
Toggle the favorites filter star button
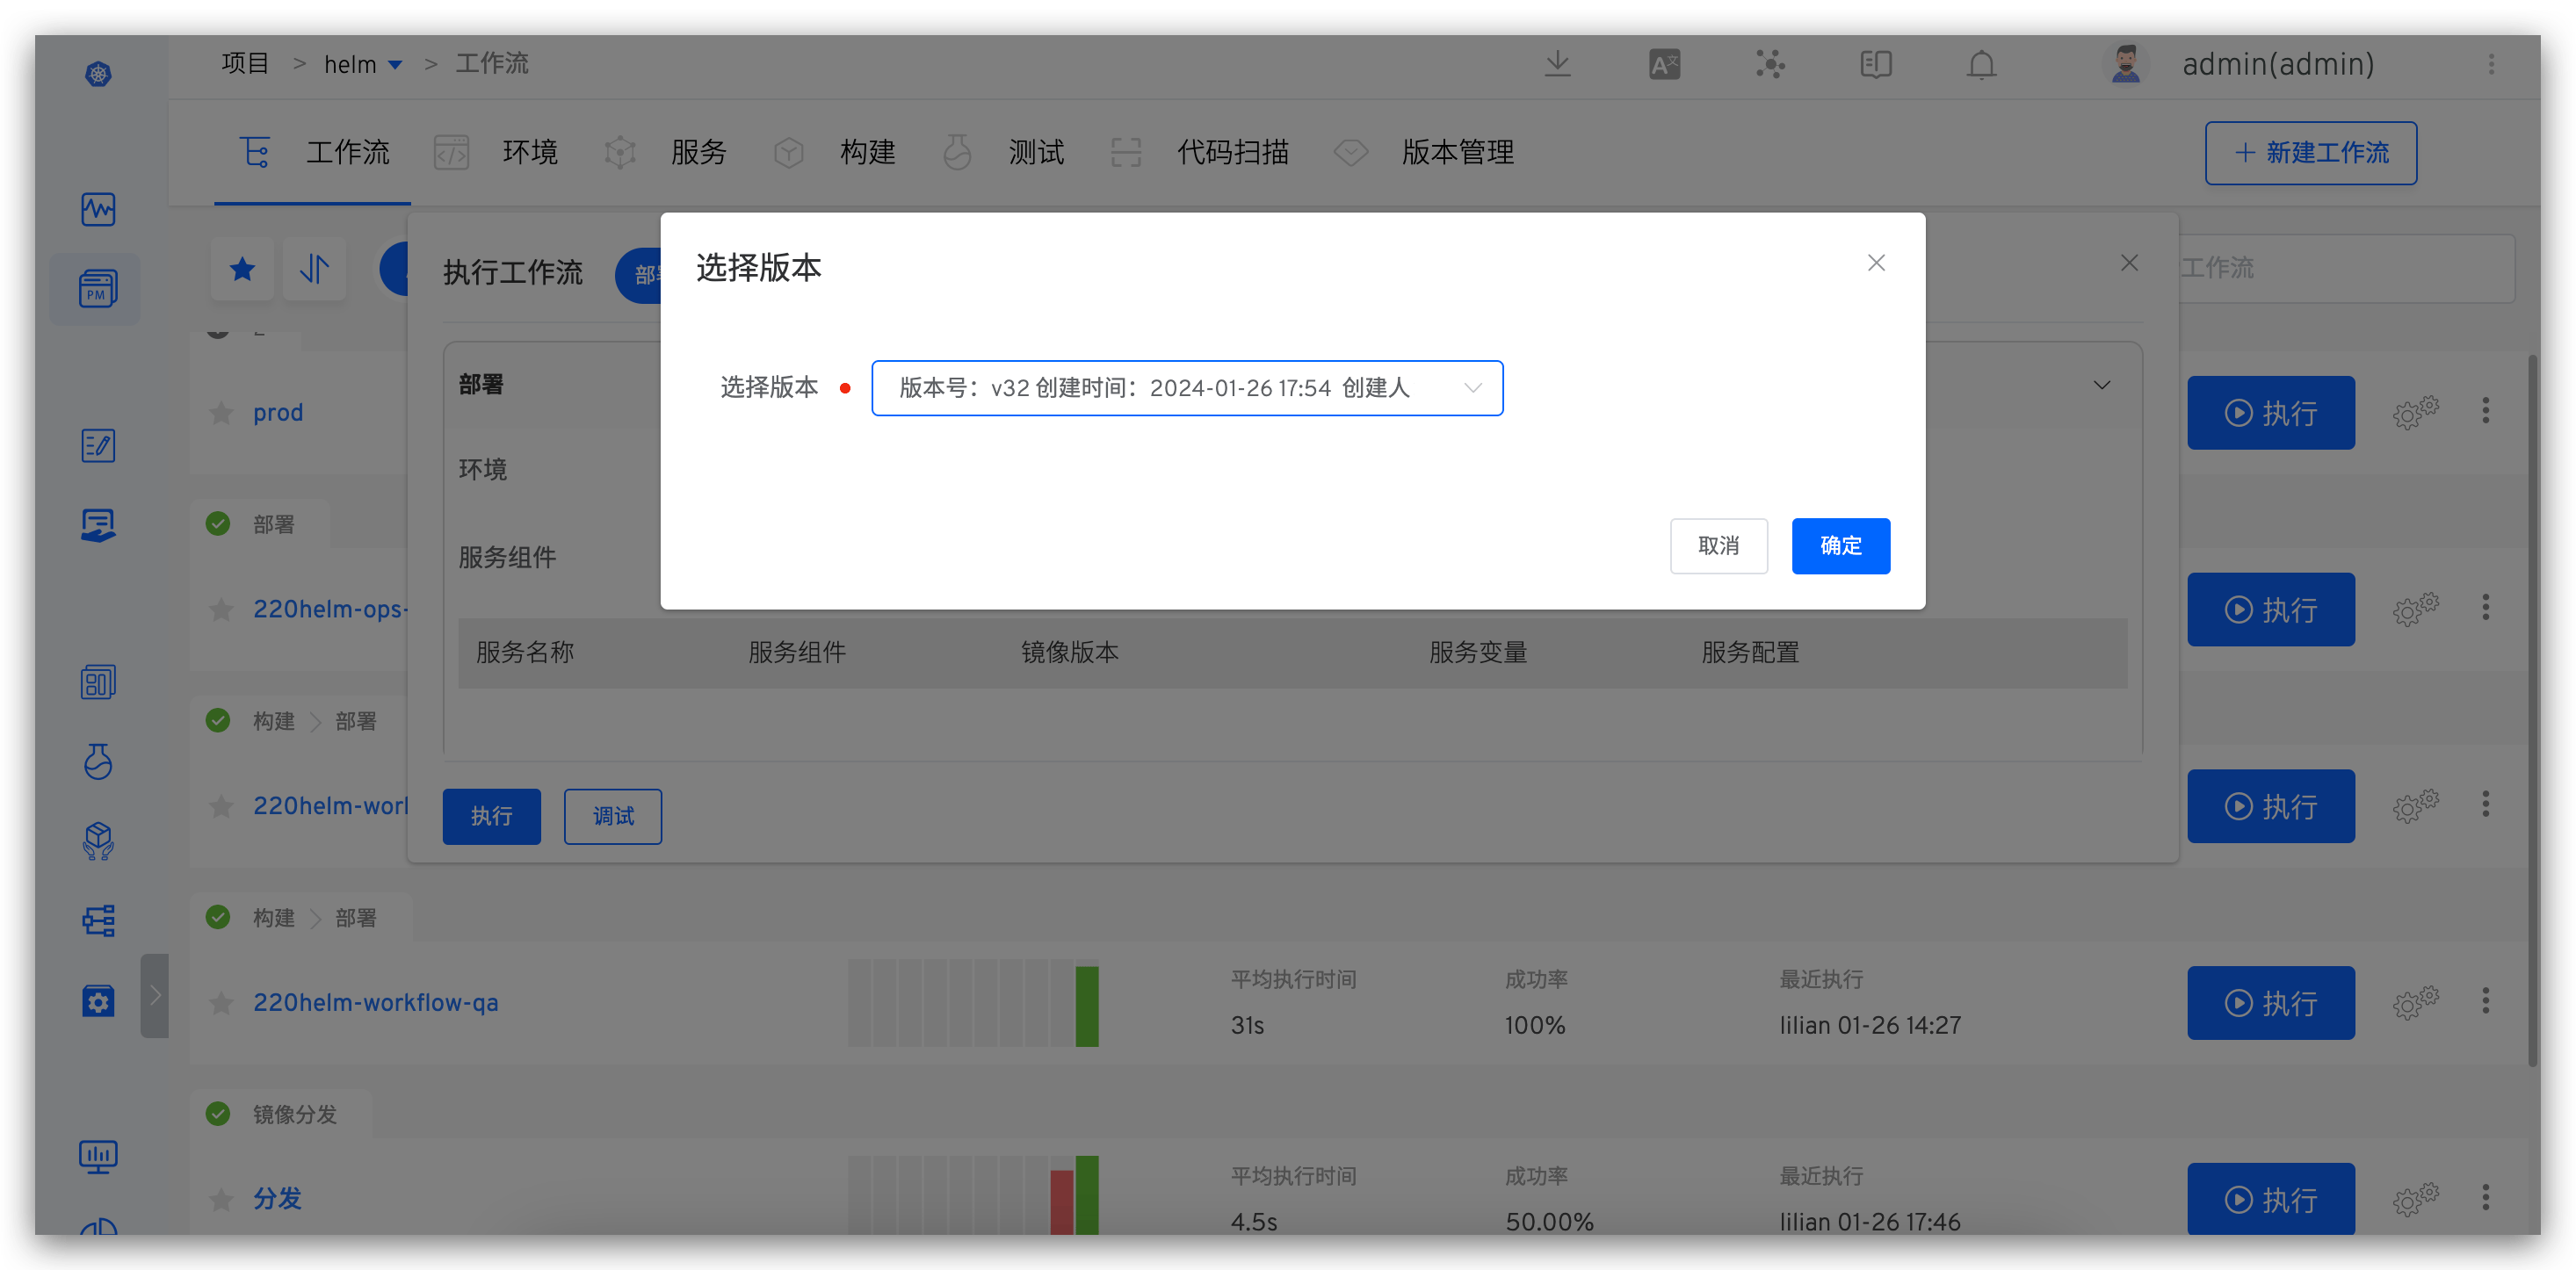(x=242, y=269)
